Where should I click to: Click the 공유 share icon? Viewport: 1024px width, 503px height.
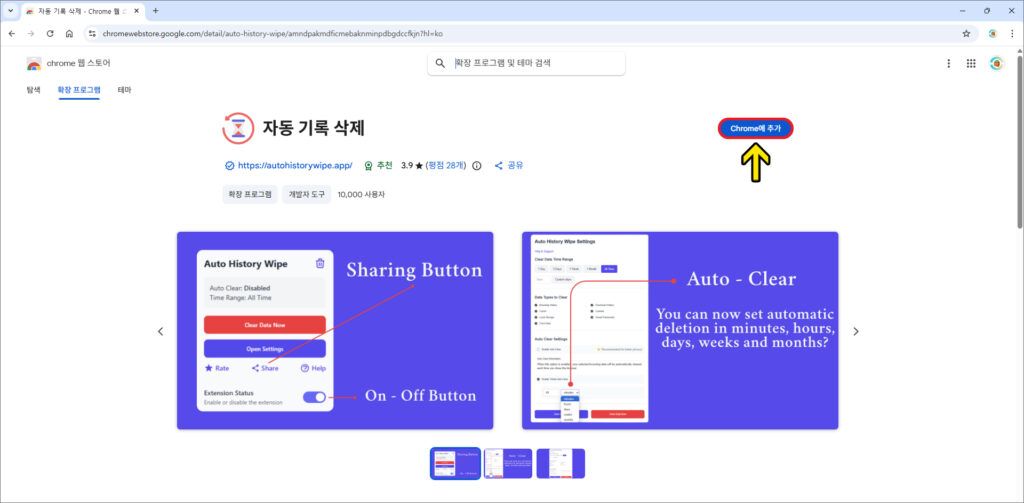pyautogui.click(x=499, y=165)
